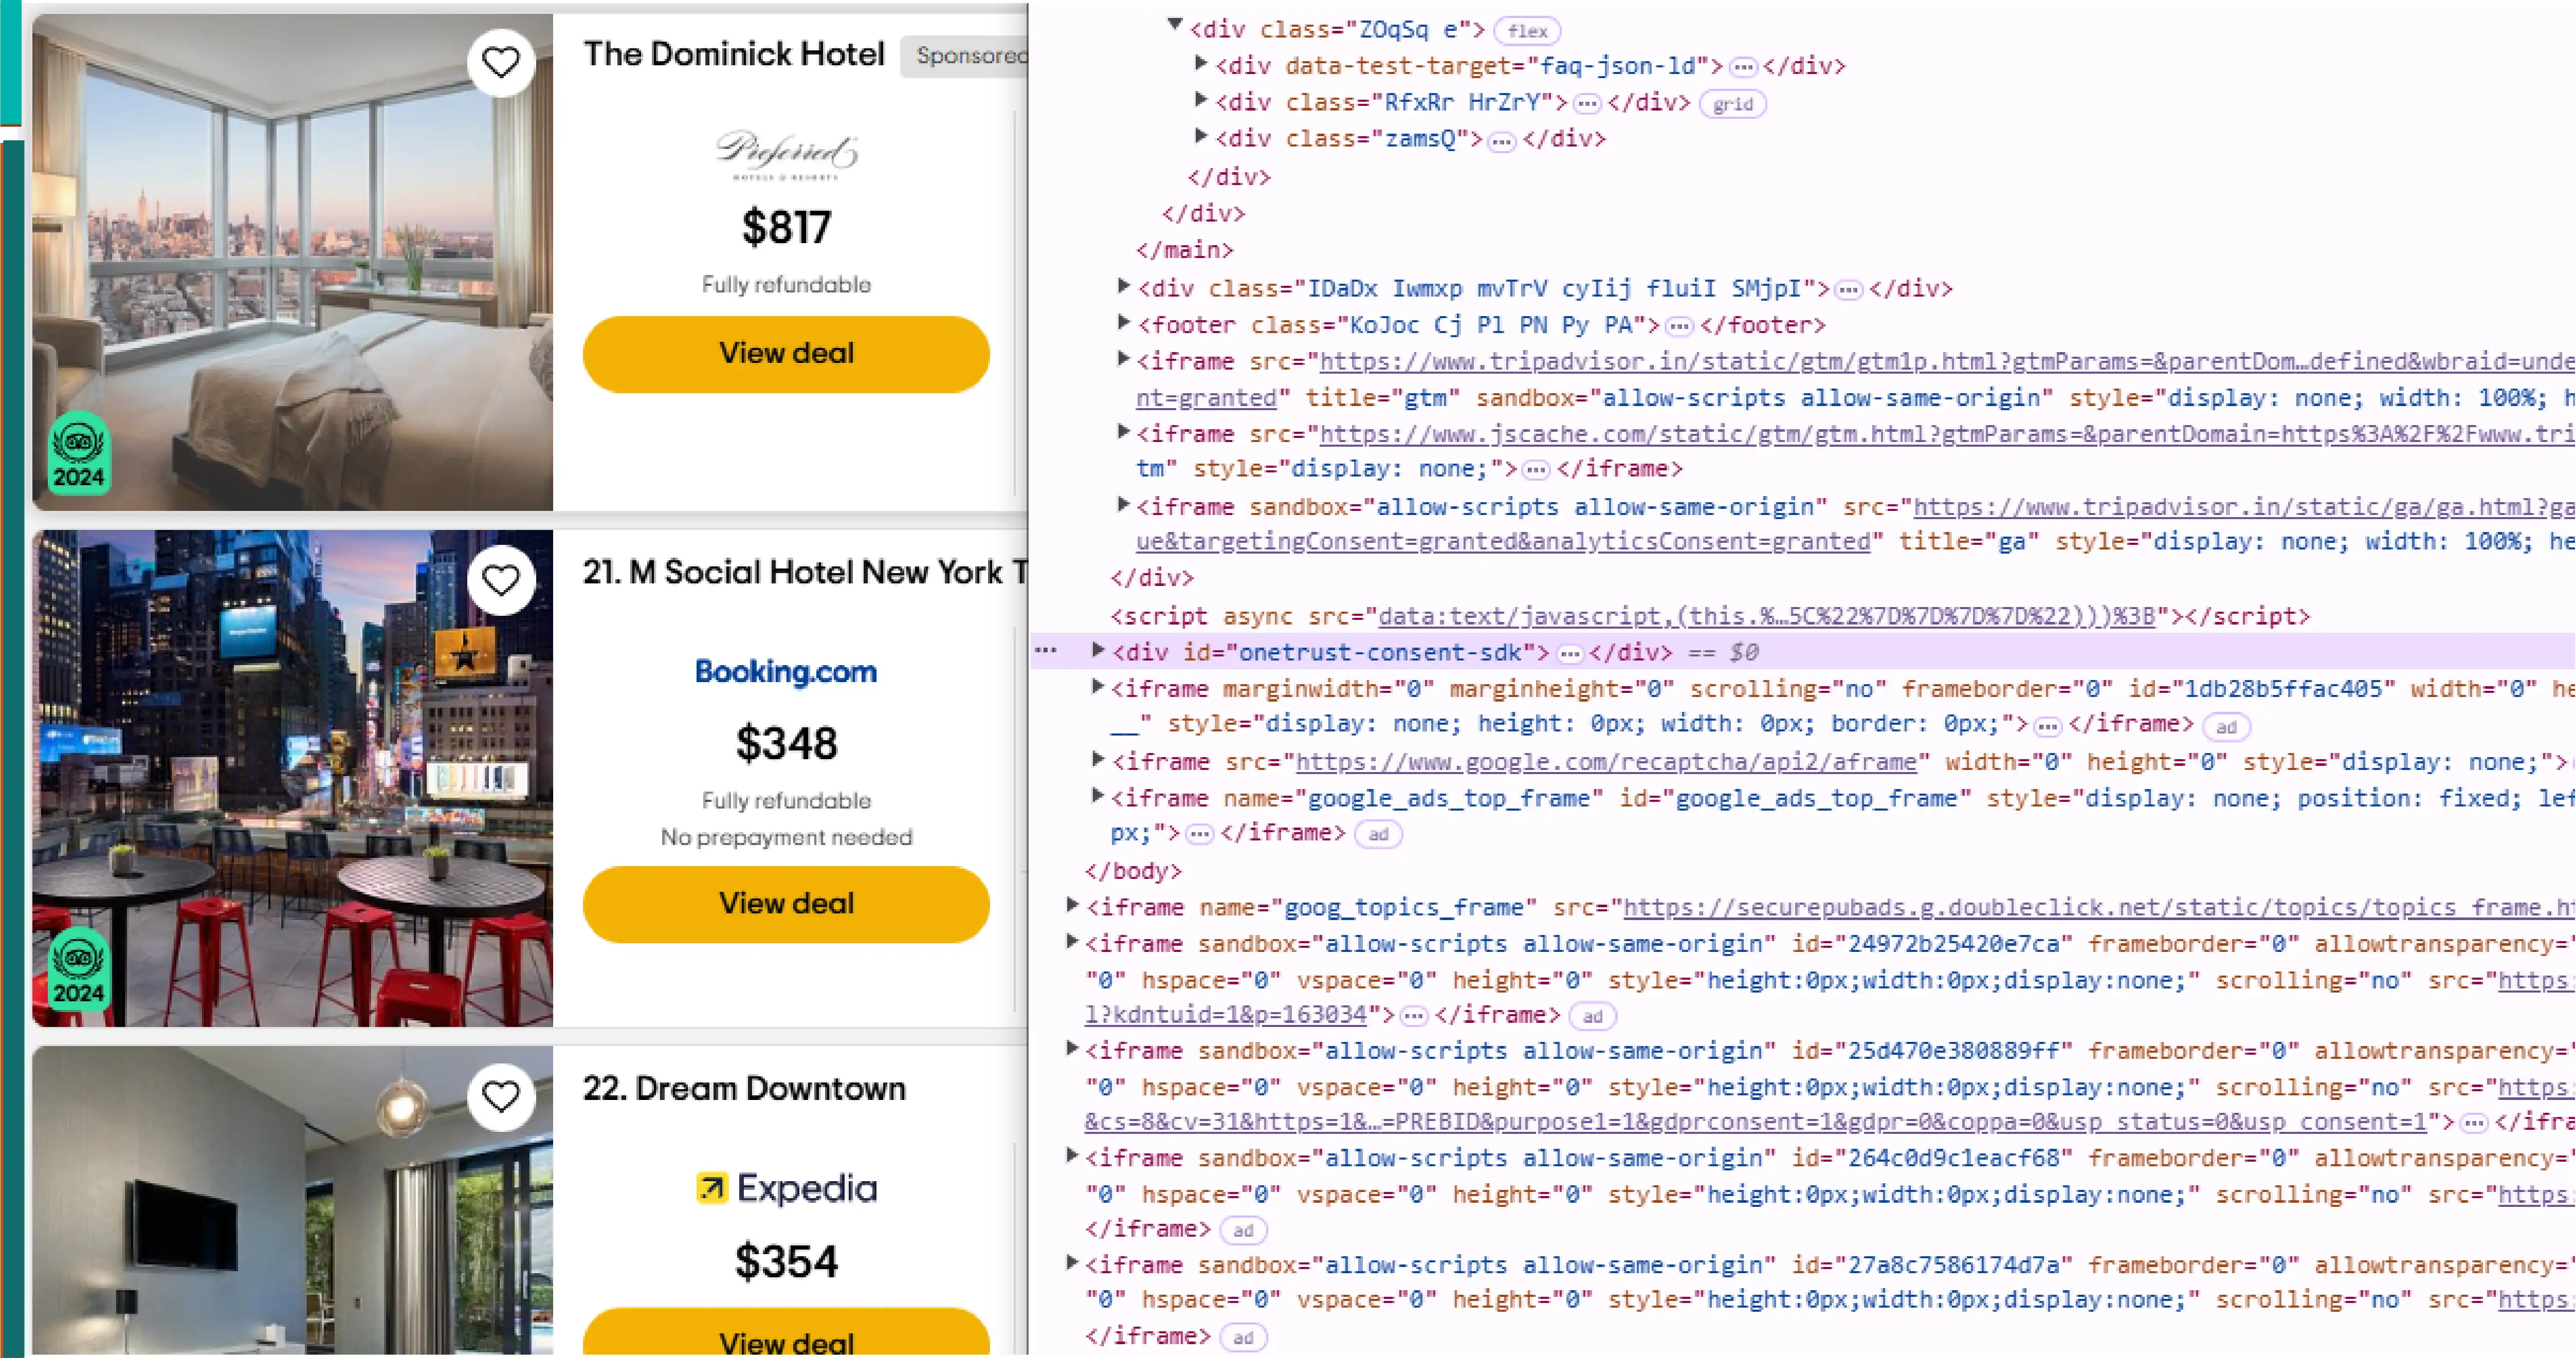Expand the google_ads_top_frame iframe node
2576x1358 pixels.
coord(1097,796)
